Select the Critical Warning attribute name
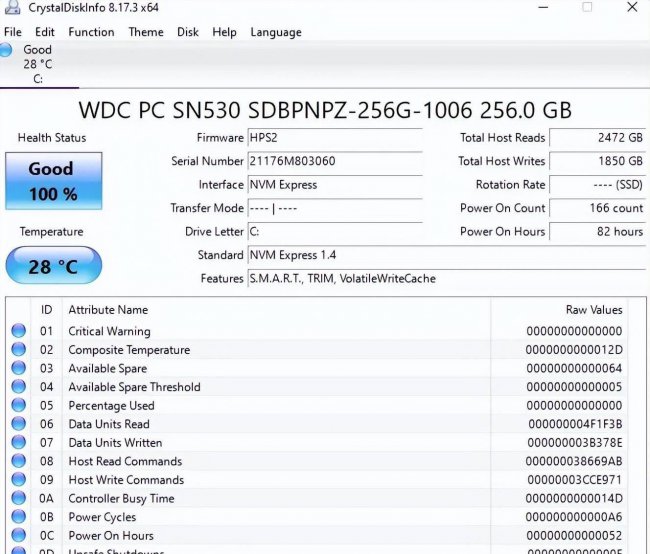650x554 pixels. click(x=109, y=331)
